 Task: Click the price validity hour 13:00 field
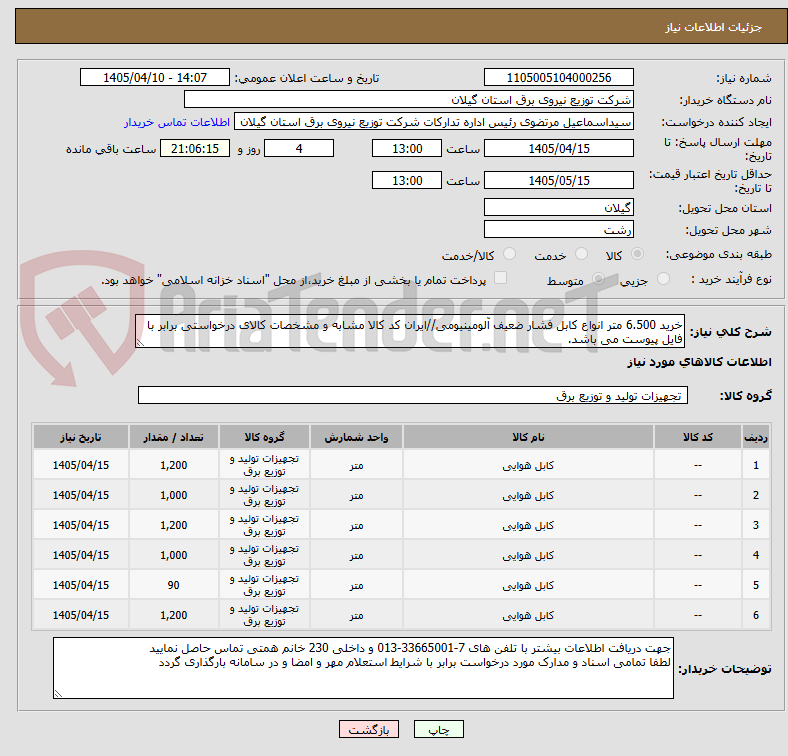(407, 180)
